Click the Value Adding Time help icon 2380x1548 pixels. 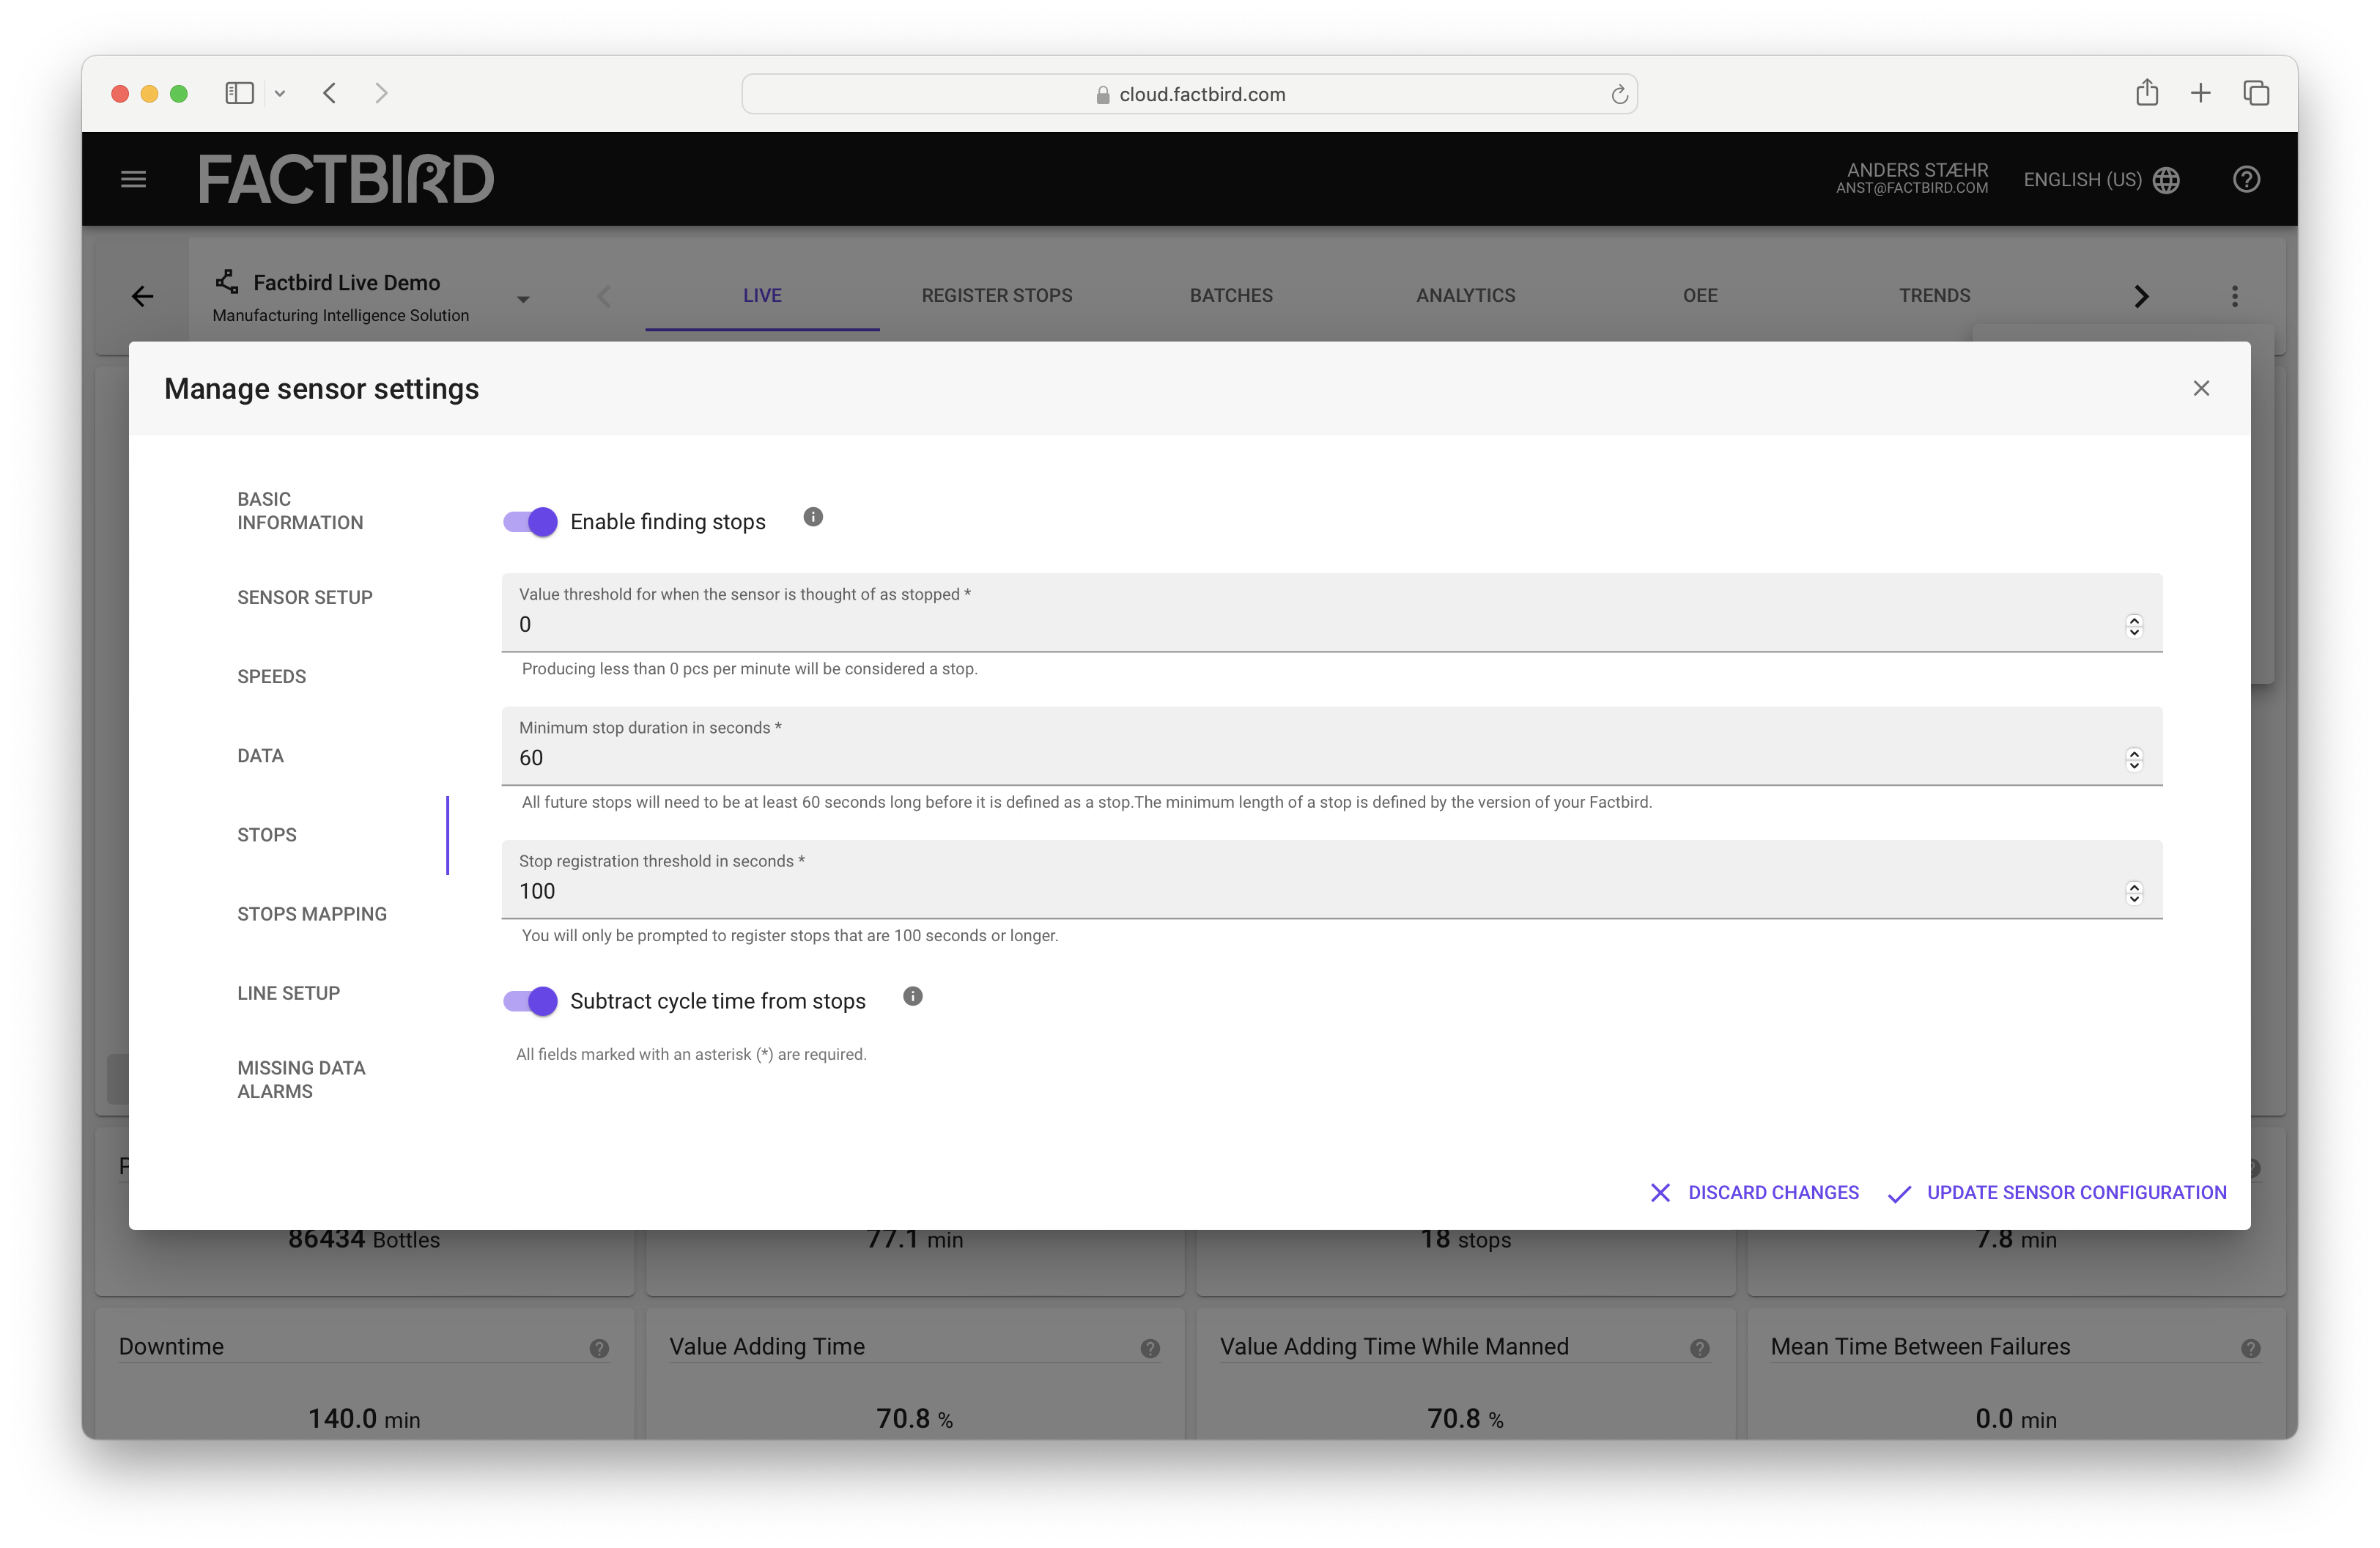1150,1349
